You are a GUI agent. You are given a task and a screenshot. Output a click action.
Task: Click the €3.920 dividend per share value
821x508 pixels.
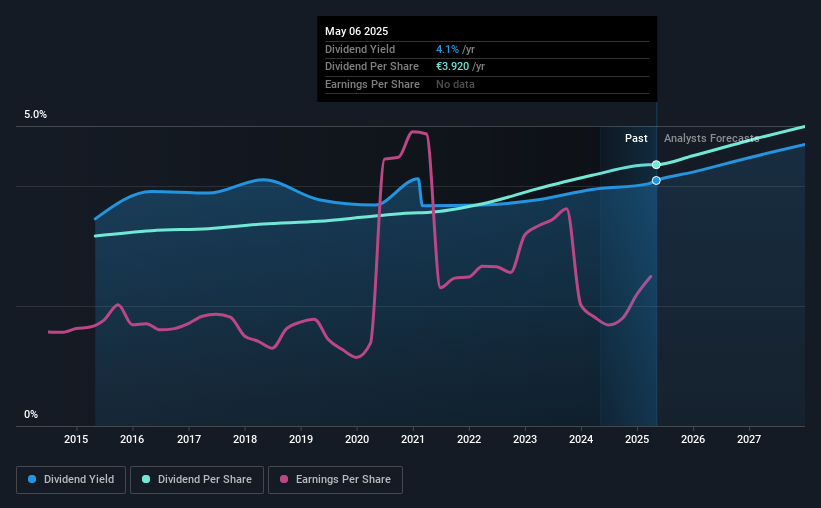pos(452,67)
